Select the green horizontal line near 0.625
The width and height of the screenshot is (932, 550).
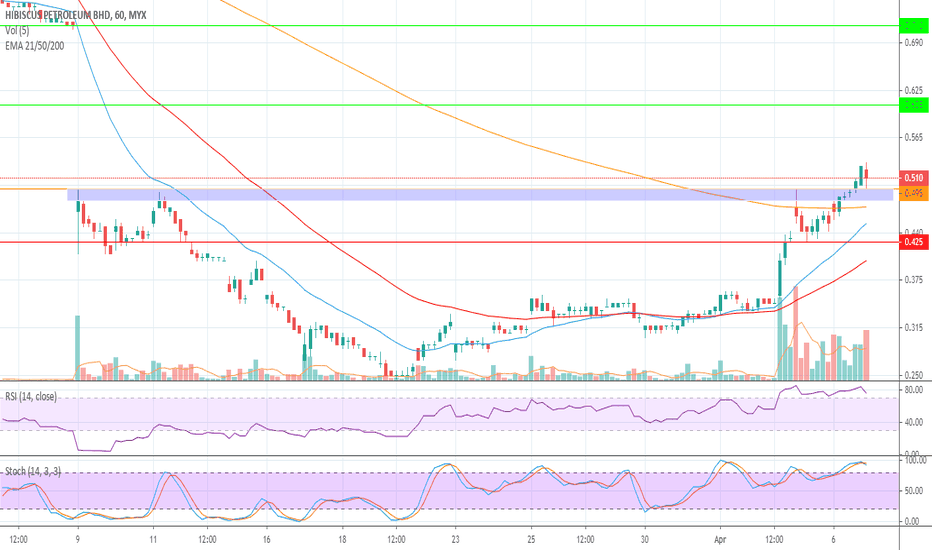(449, 105)
